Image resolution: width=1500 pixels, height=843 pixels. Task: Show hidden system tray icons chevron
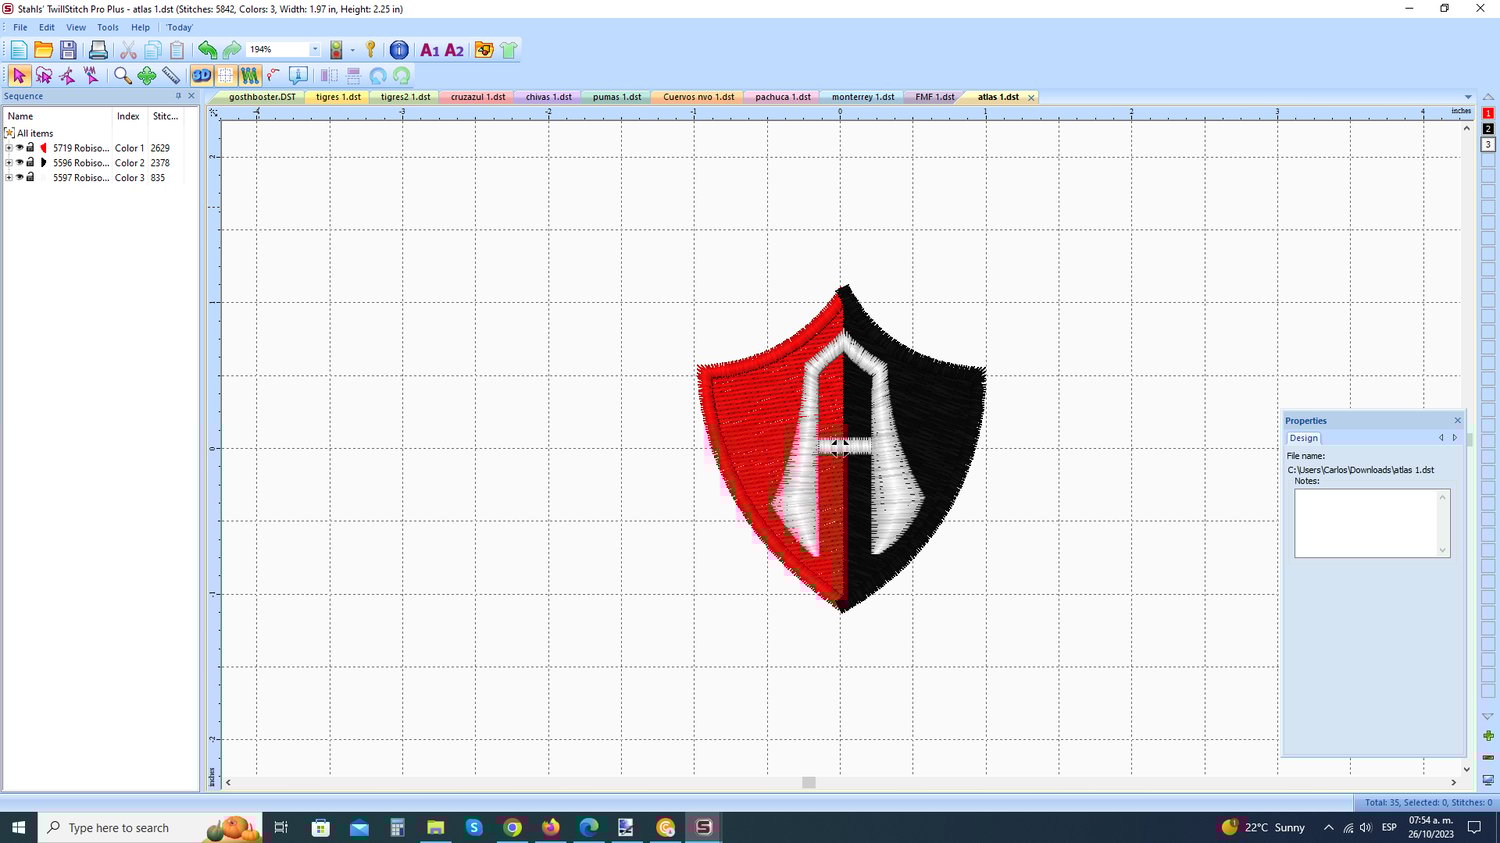[x=1328, y=828]
